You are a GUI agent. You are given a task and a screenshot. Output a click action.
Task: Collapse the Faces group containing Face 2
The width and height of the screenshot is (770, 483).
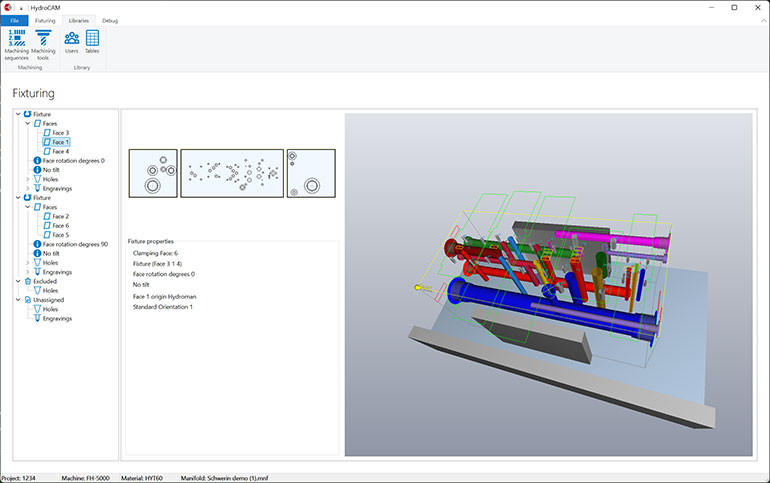[x=28, y=207]
